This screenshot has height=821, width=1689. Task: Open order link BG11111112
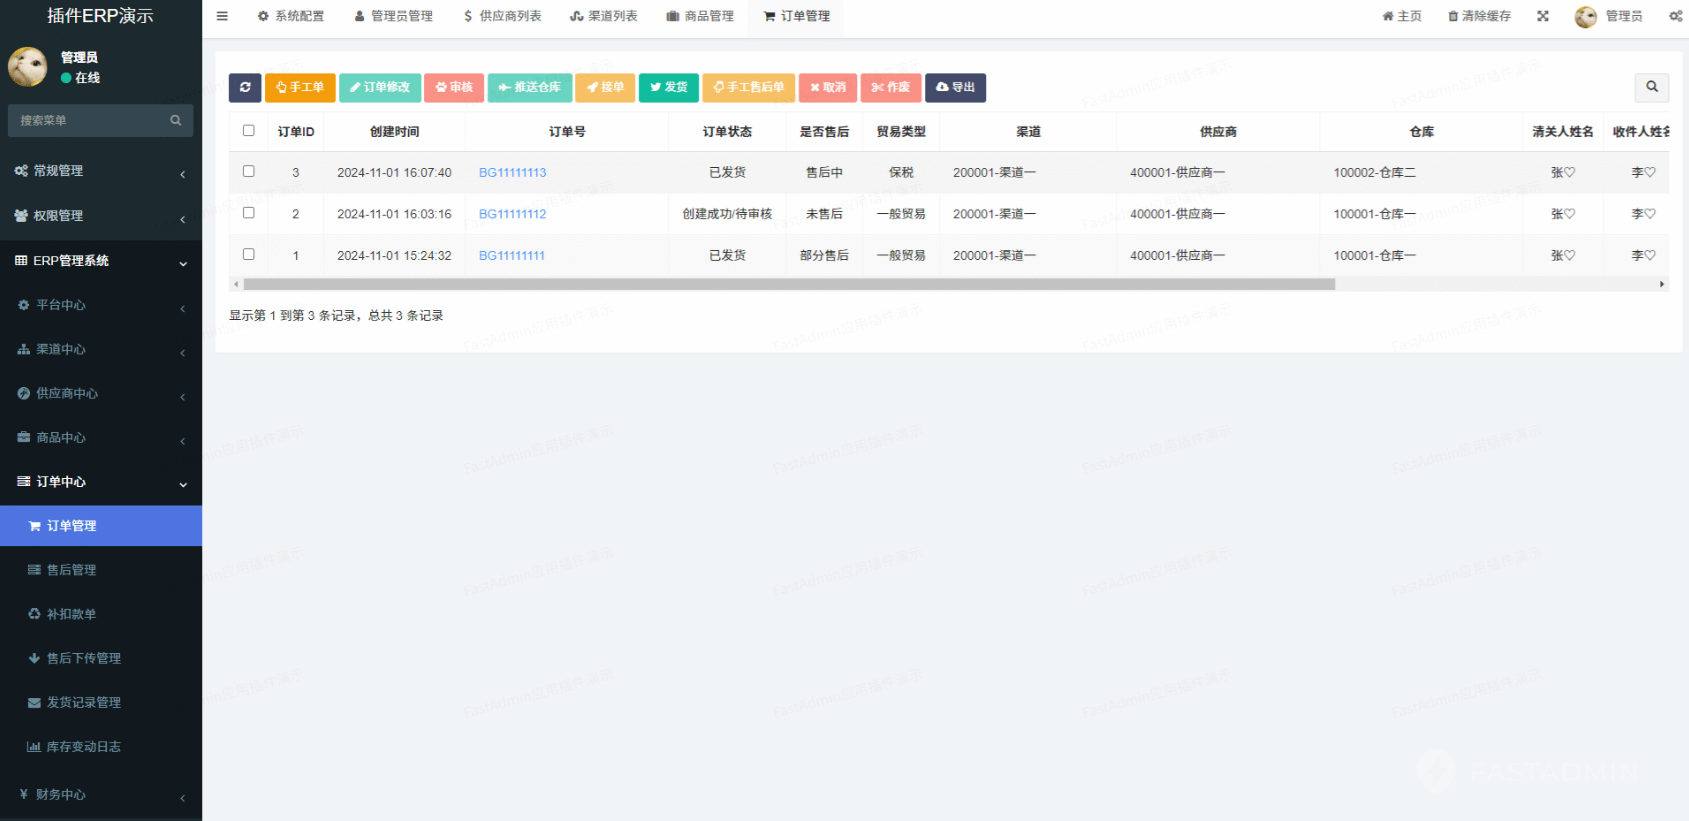512,214
